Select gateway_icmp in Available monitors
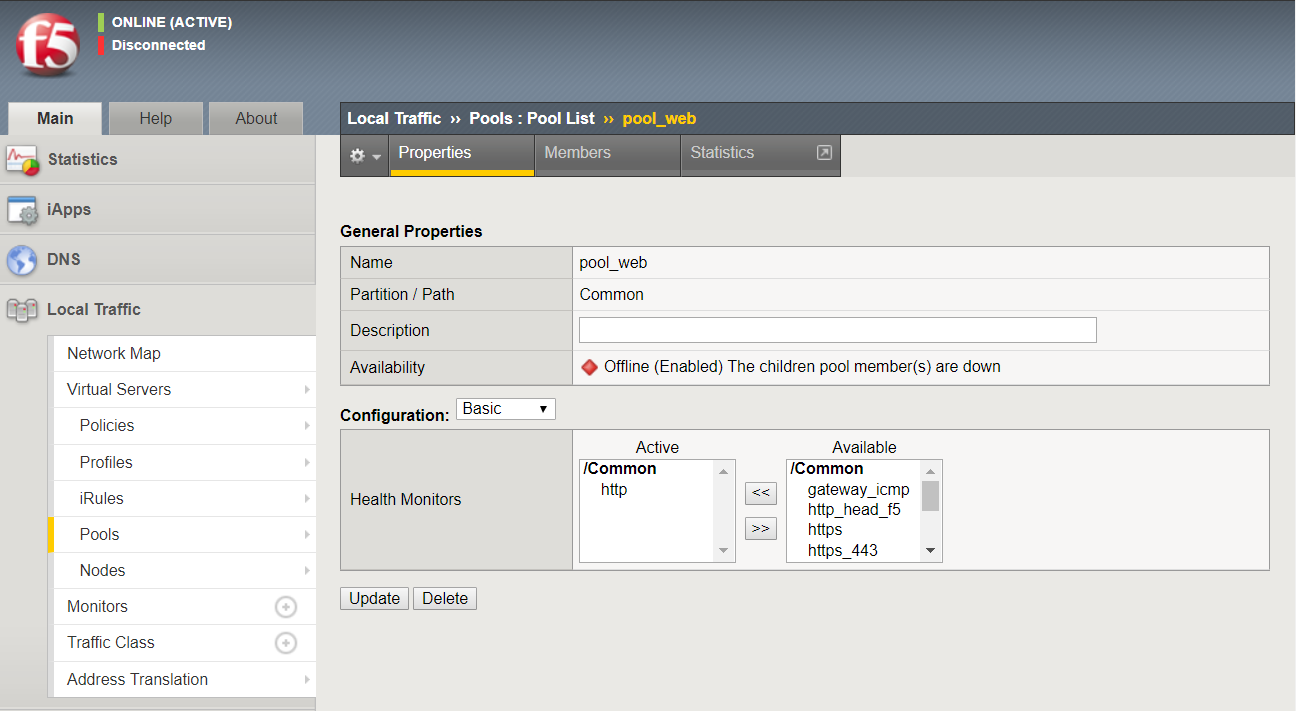The height and width of the screenshot is (711, 1296). pyautogui.click(x=859, y=490)
